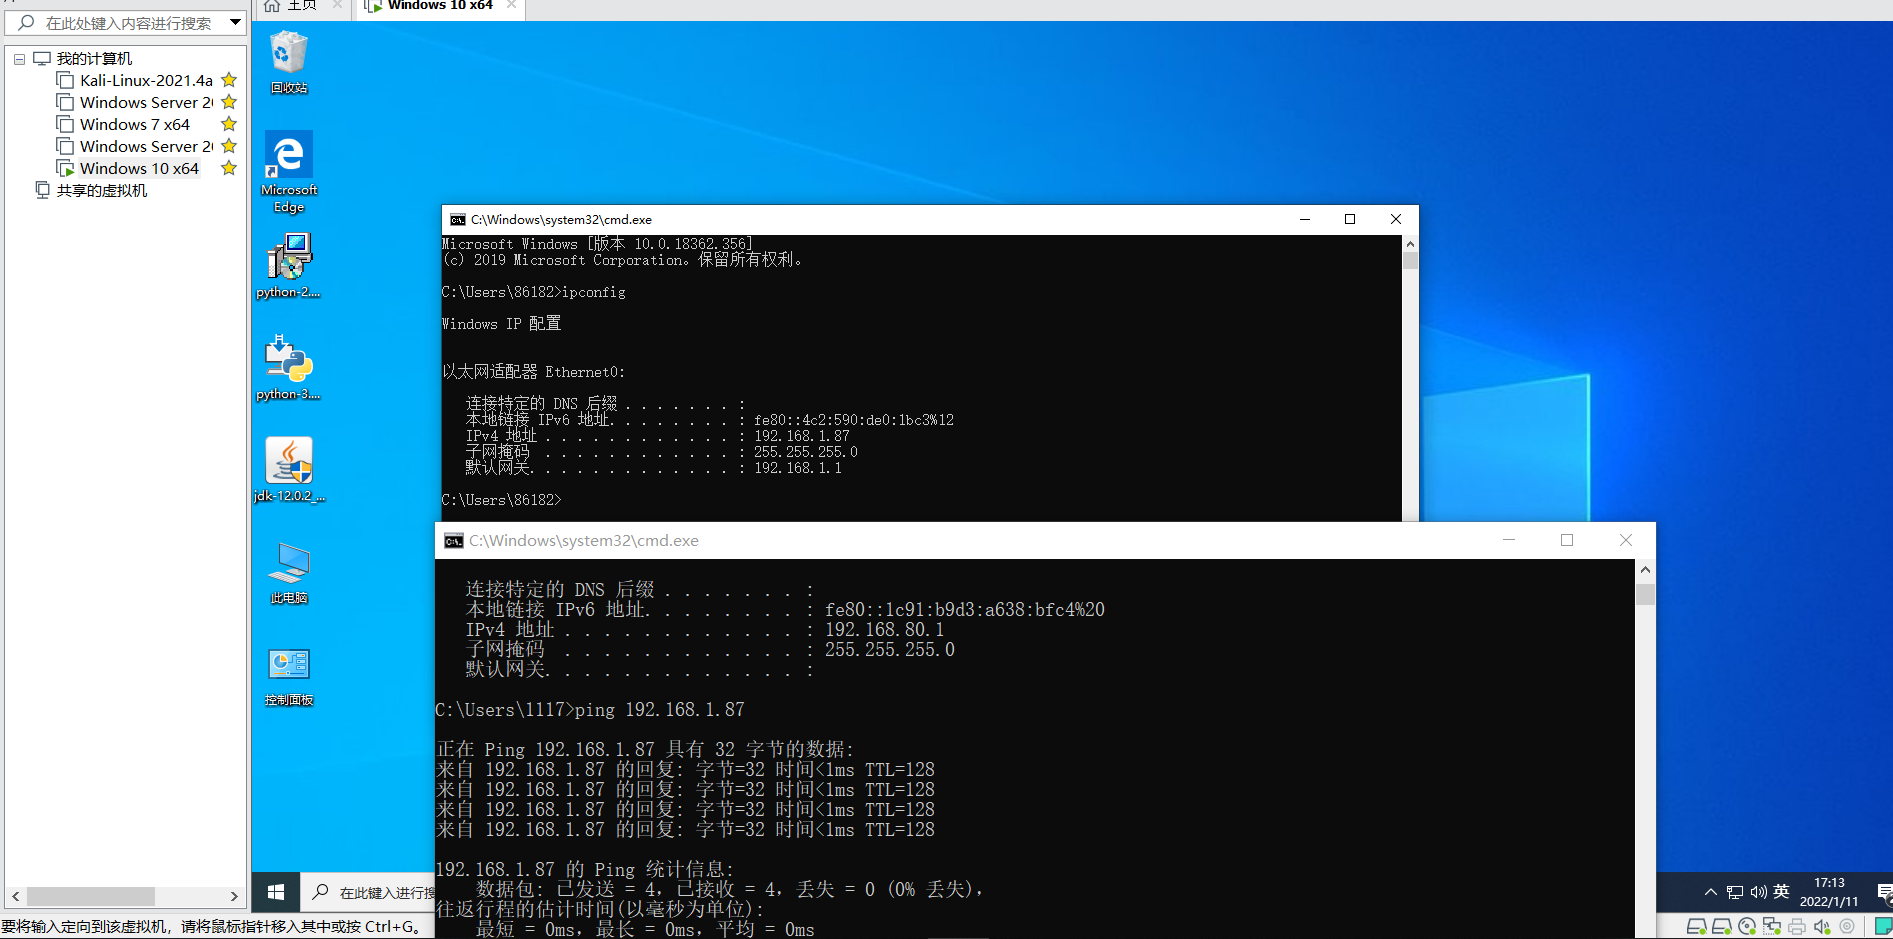1893x939 pixels.
Task: Collapse the 我的计算机 tree node
Action: (x=19, y=59)
